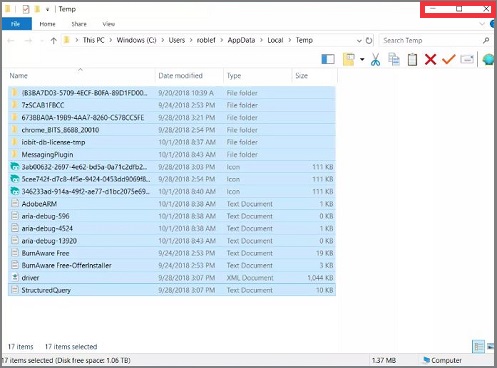Sort by Type column header
Screen dimensions: 497x368
257,76
